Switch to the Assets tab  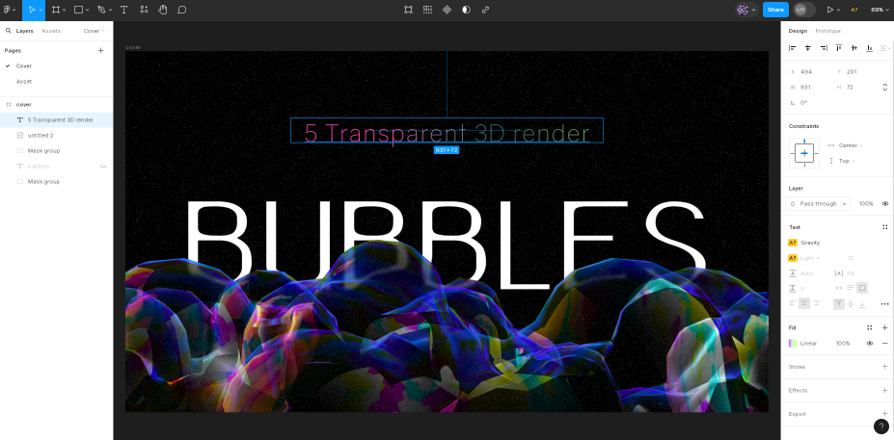51,31
